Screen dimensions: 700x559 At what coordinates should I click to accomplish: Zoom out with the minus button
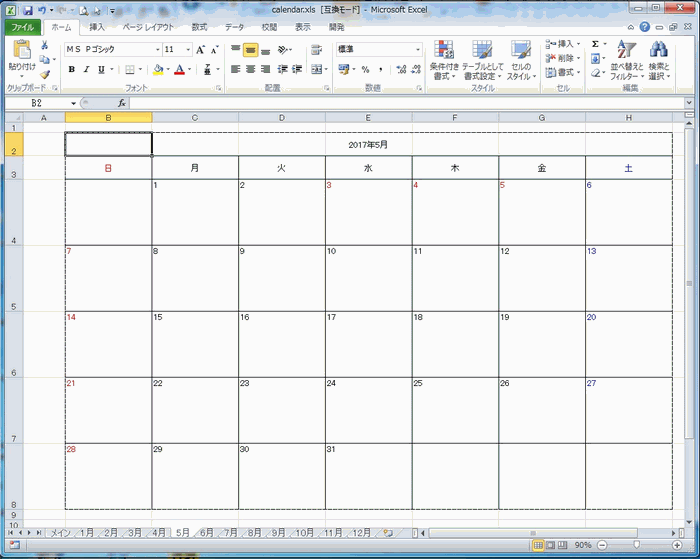pyautogui.click(x=602, y=545)
